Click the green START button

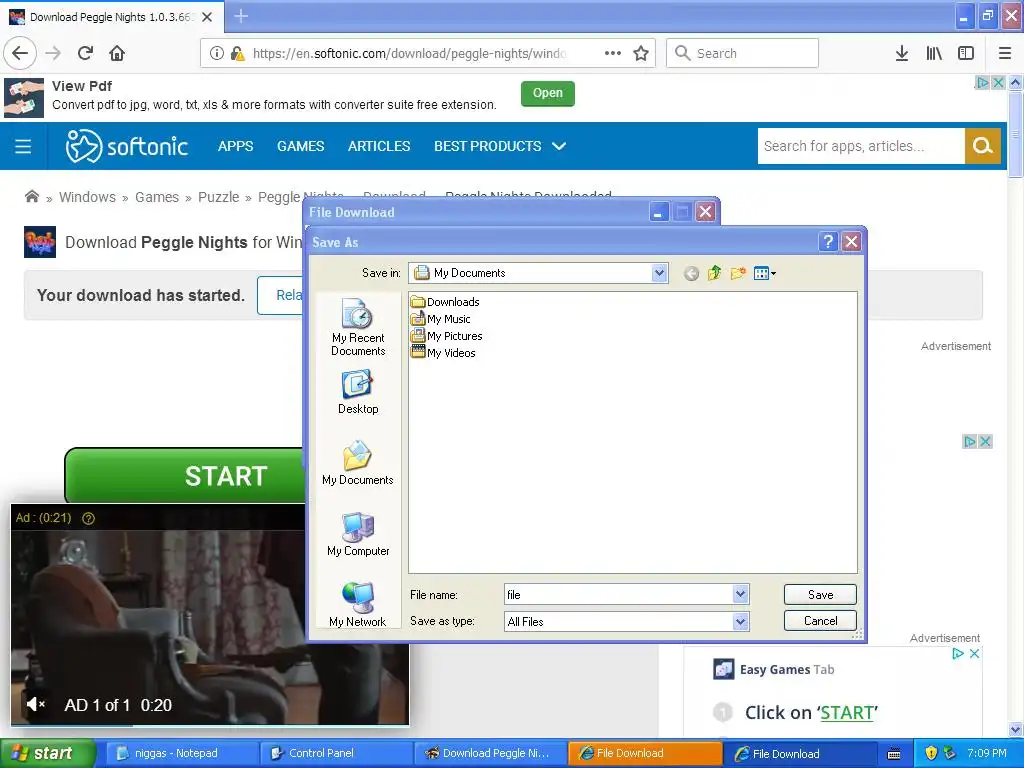pyautogui.click(x=186, y=475)
